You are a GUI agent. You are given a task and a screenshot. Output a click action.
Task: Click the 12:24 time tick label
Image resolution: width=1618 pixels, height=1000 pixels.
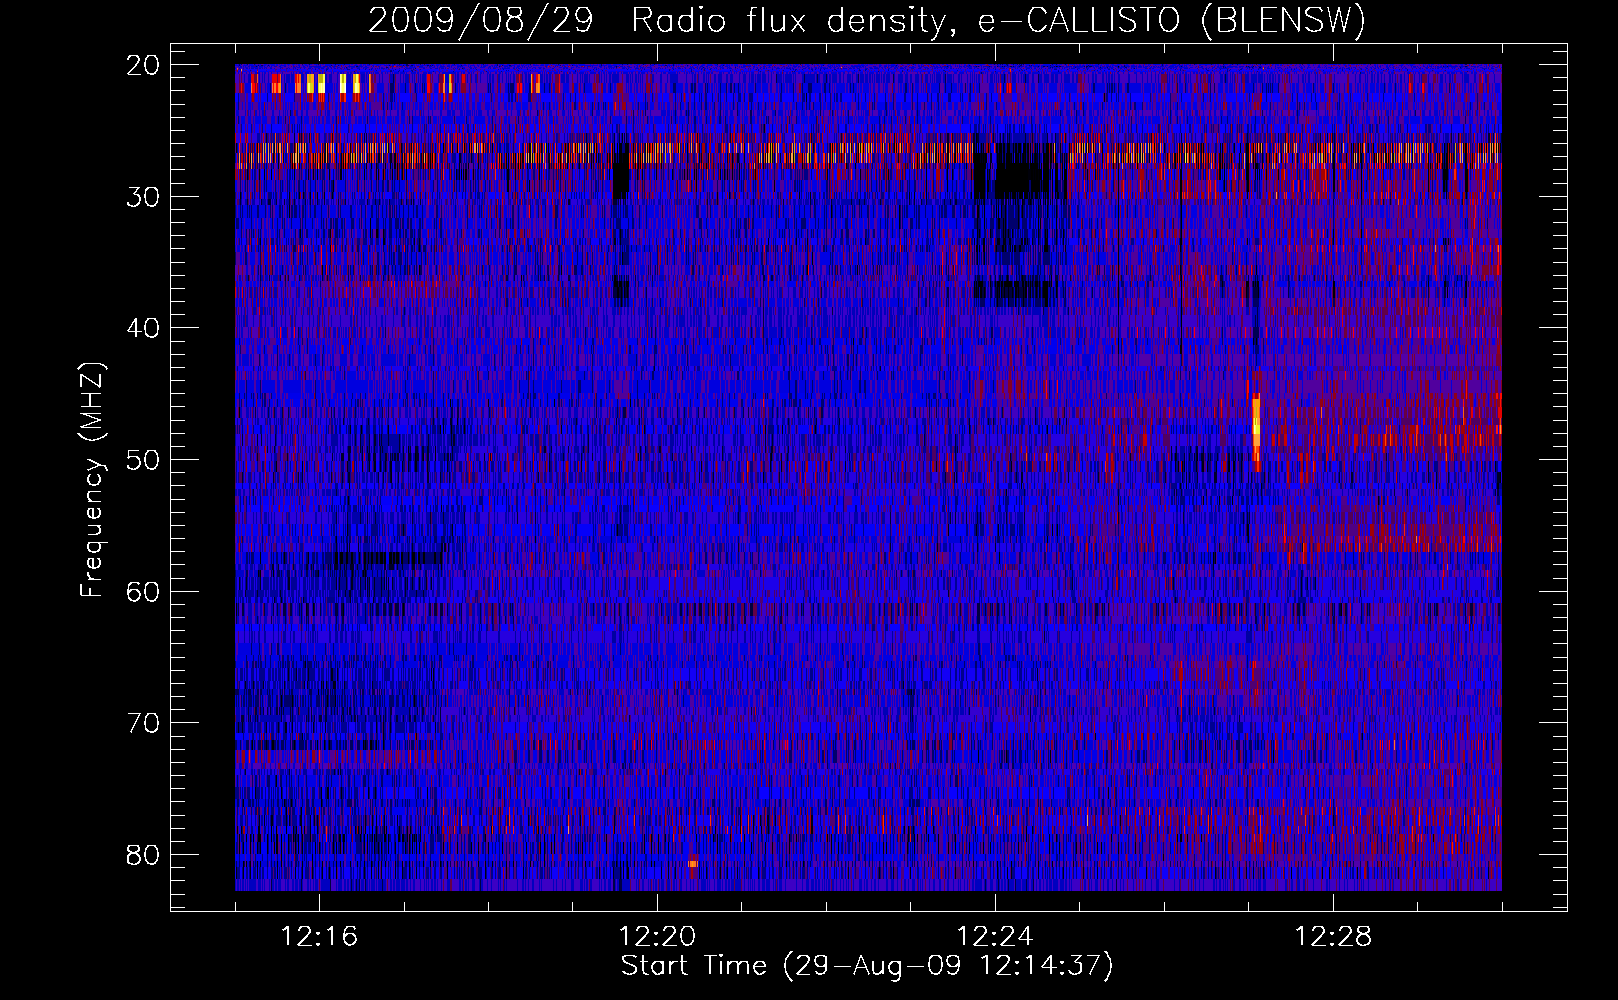pyautogui.click(x=995, y=937)
